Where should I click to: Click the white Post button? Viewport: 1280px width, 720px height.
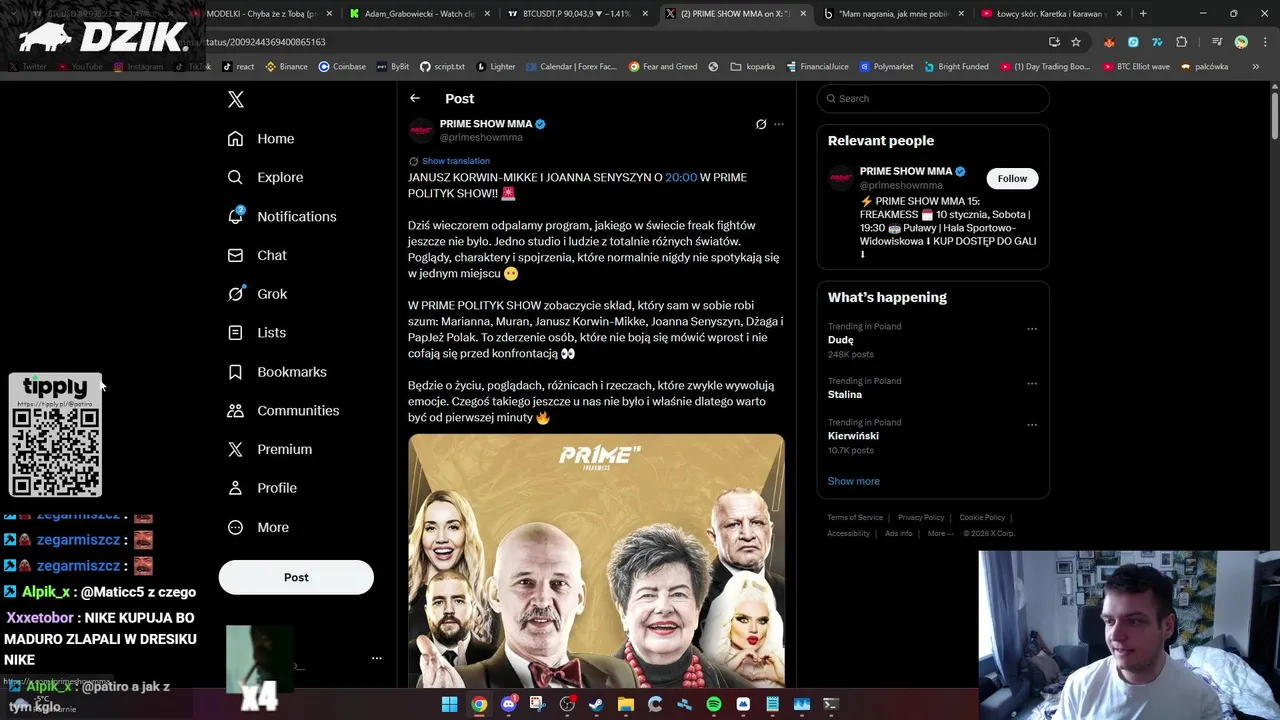point(296,577)
